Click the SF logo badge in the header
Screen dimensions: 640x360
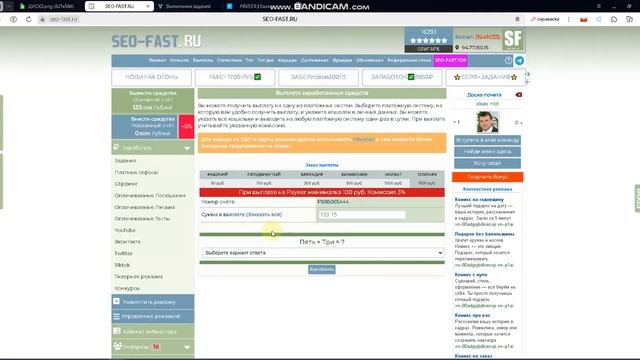click(513, 40)
